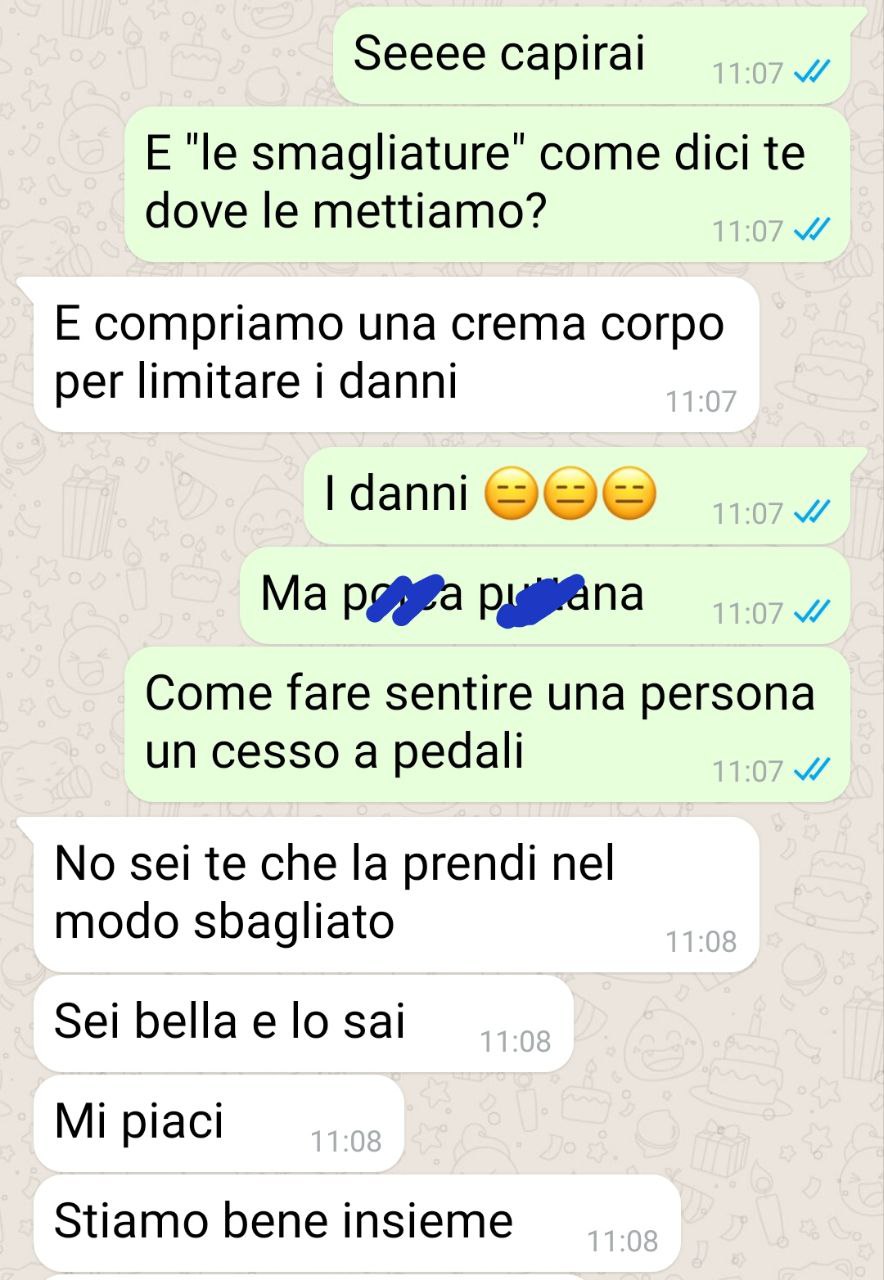The height and width of the screenshot is (1280, 884).
Task: Click the 11:08 timestamp on 'Mi piaci'
Action: coord(346,1141)
